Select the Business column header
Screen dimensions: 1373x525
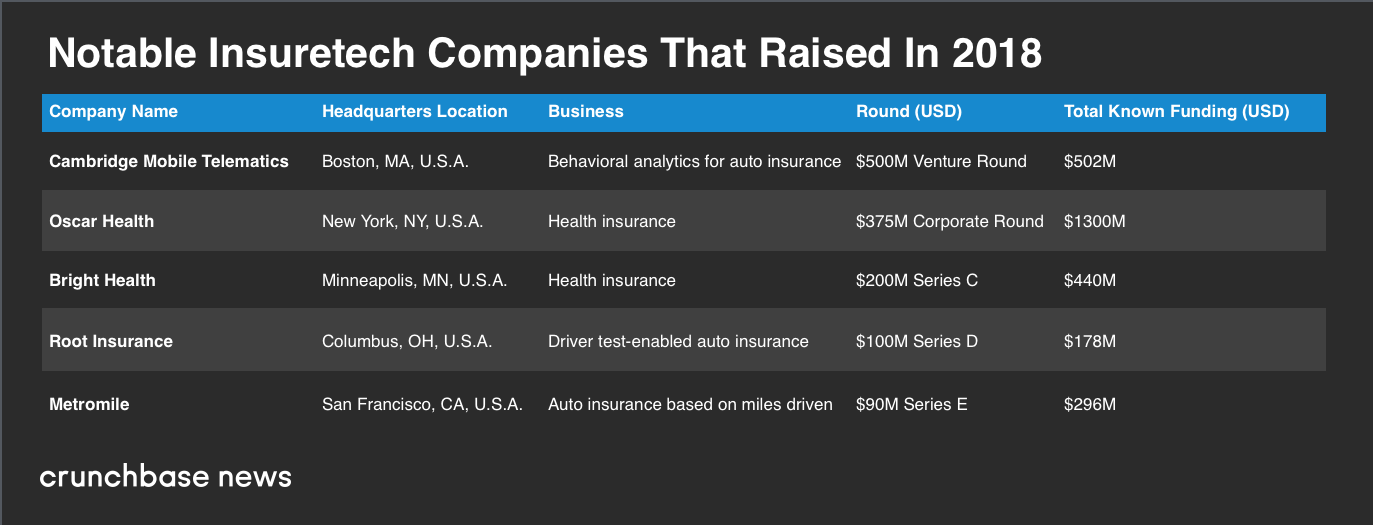[x=585, y=112]
